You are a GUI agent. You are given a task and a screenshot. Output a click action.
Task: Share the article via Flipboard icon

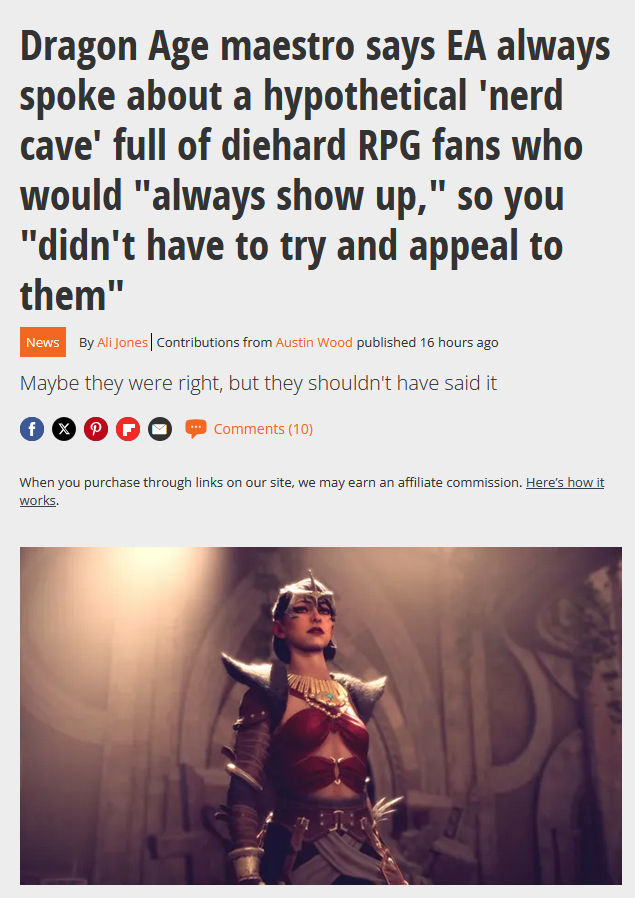point(128,429)
